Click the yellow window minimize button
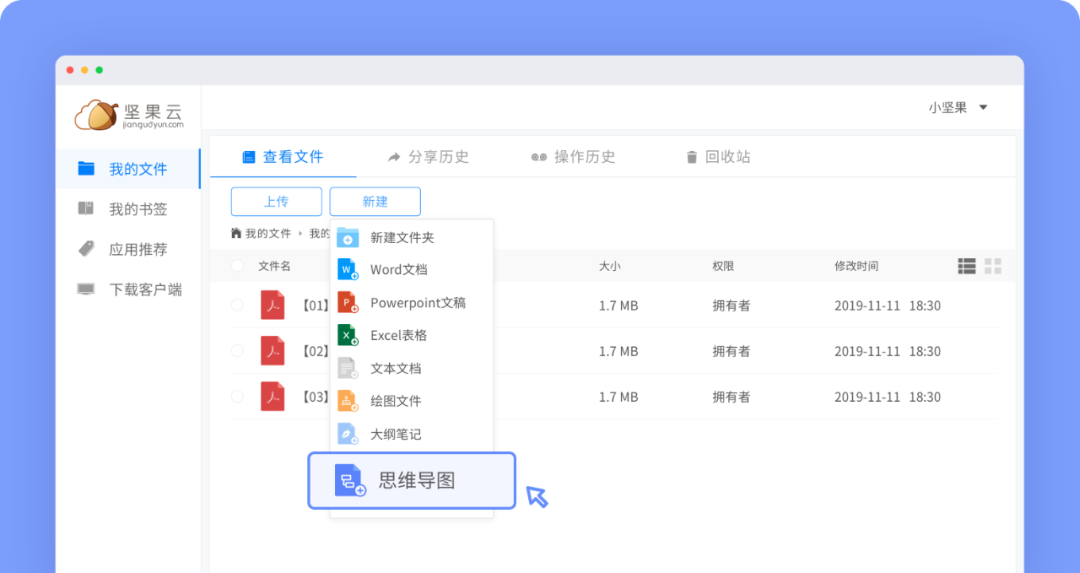Screen dimensions: 1080x573 [x=85, y=70]
